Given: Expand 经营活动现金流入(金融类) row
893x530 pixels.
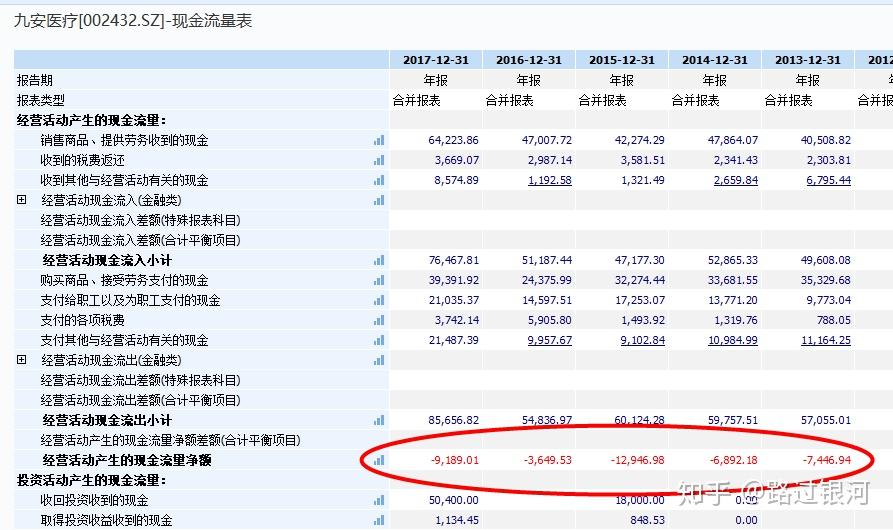Looking at the screenshot, I should [22, 200].
